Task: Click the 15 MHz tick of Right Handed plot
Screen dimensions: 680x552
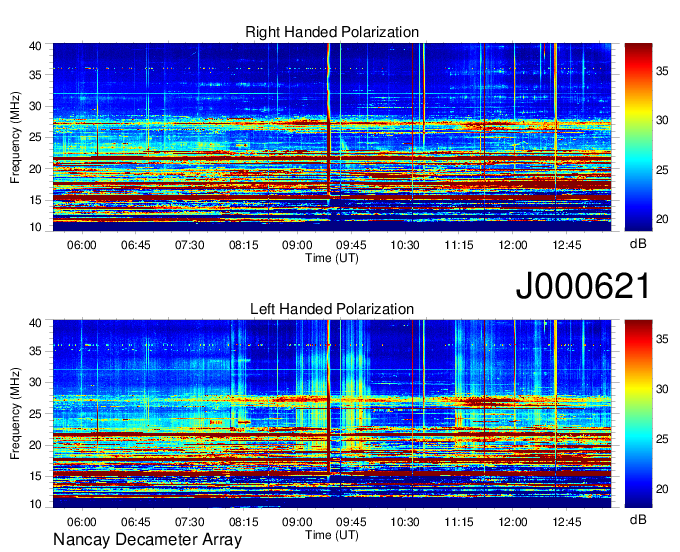Action: (x=35, y=200)
